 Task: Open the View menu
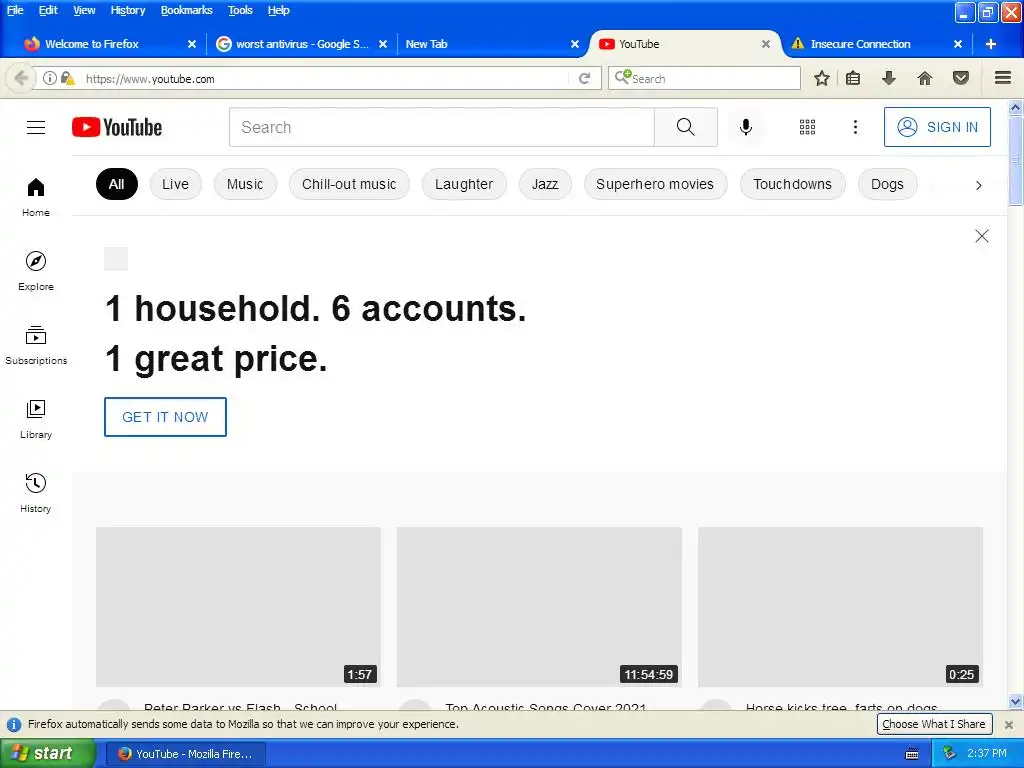pyautogui.click(x=84, y=10)
